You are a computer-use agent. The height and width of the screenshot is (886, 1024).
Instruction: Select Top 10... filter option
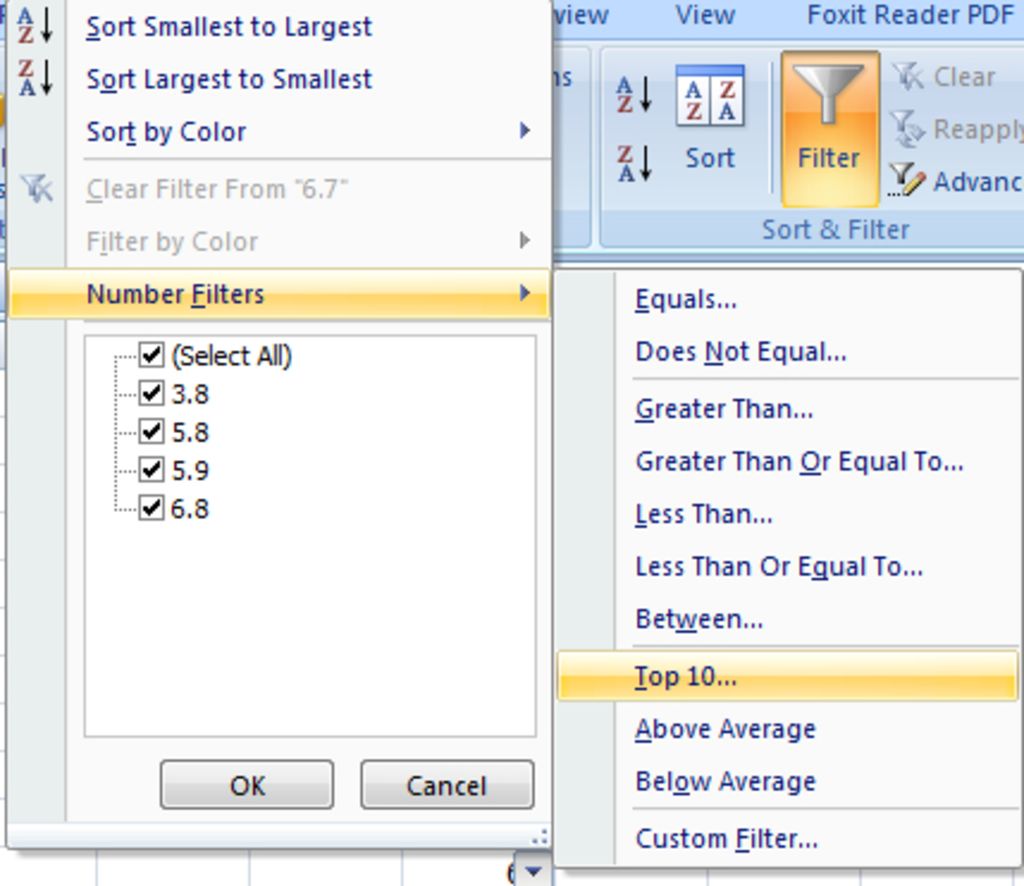tap(788, 676)
